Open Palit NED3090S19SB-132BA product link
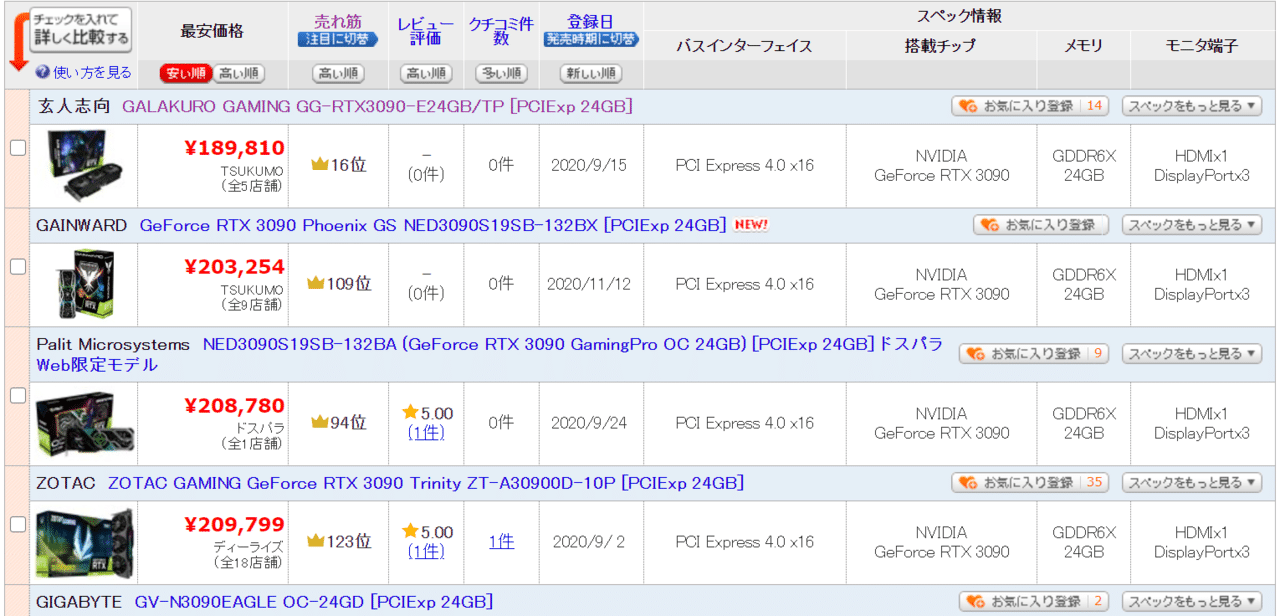 [490, 354]
